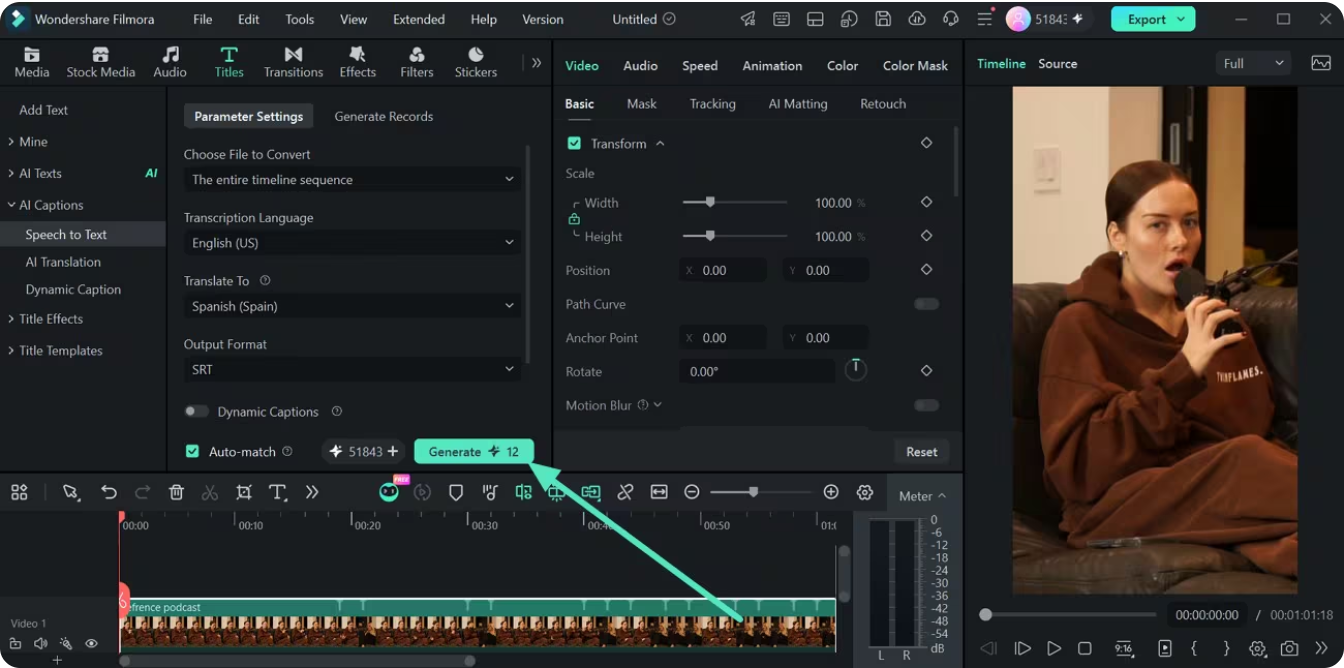Select the Crop tool in timeline toolbar
Screen dimensions: 1344x668
(244, 492)
